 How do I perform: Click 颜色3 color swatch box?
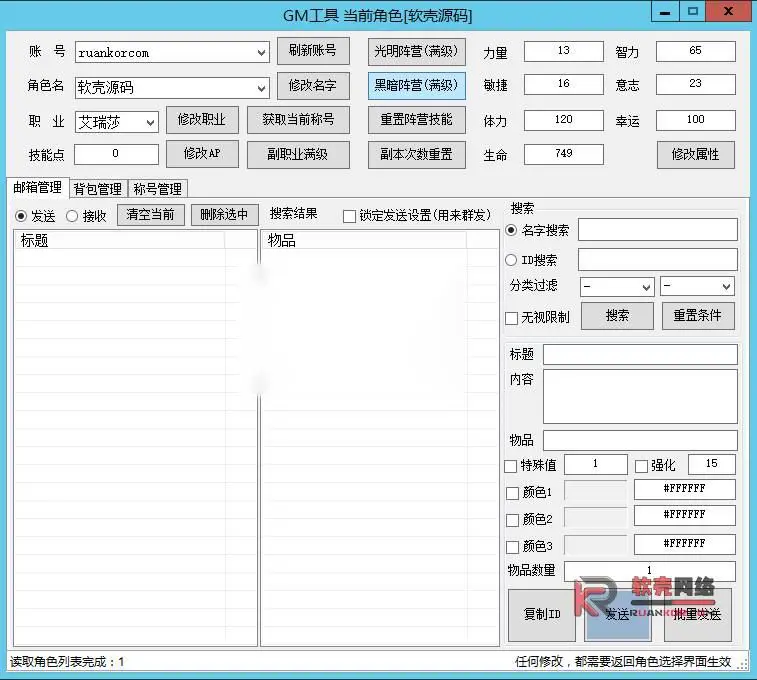pos(595,545)
